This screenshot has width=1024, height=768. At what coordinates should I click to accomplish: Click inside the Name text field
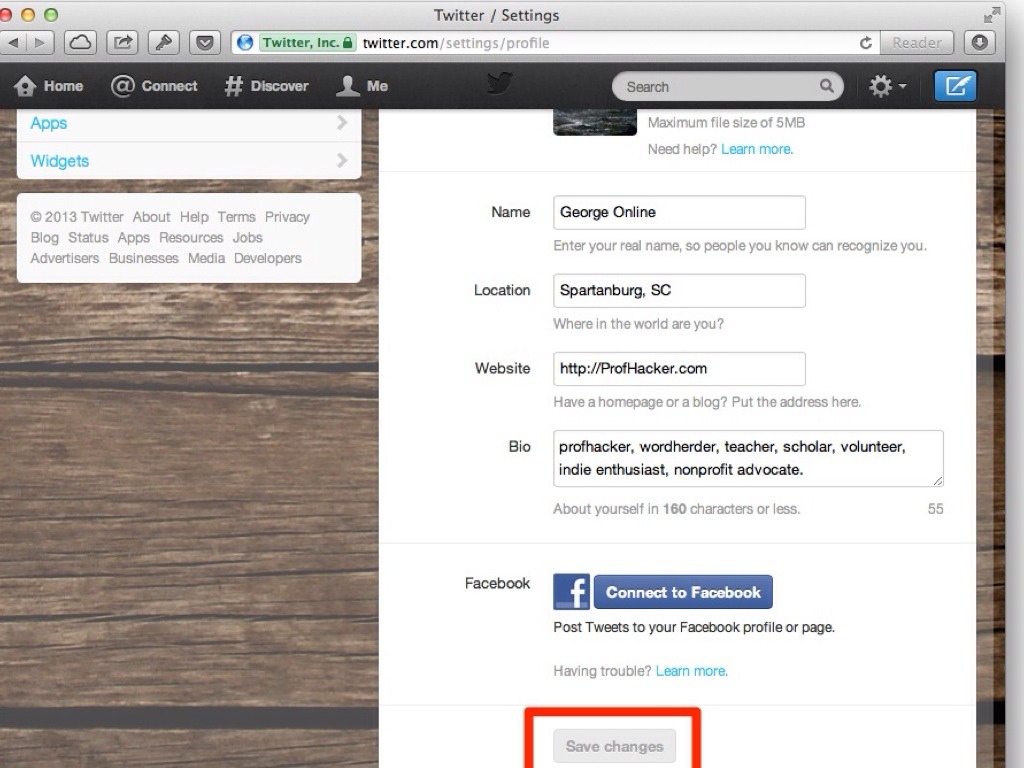(679, 212)
